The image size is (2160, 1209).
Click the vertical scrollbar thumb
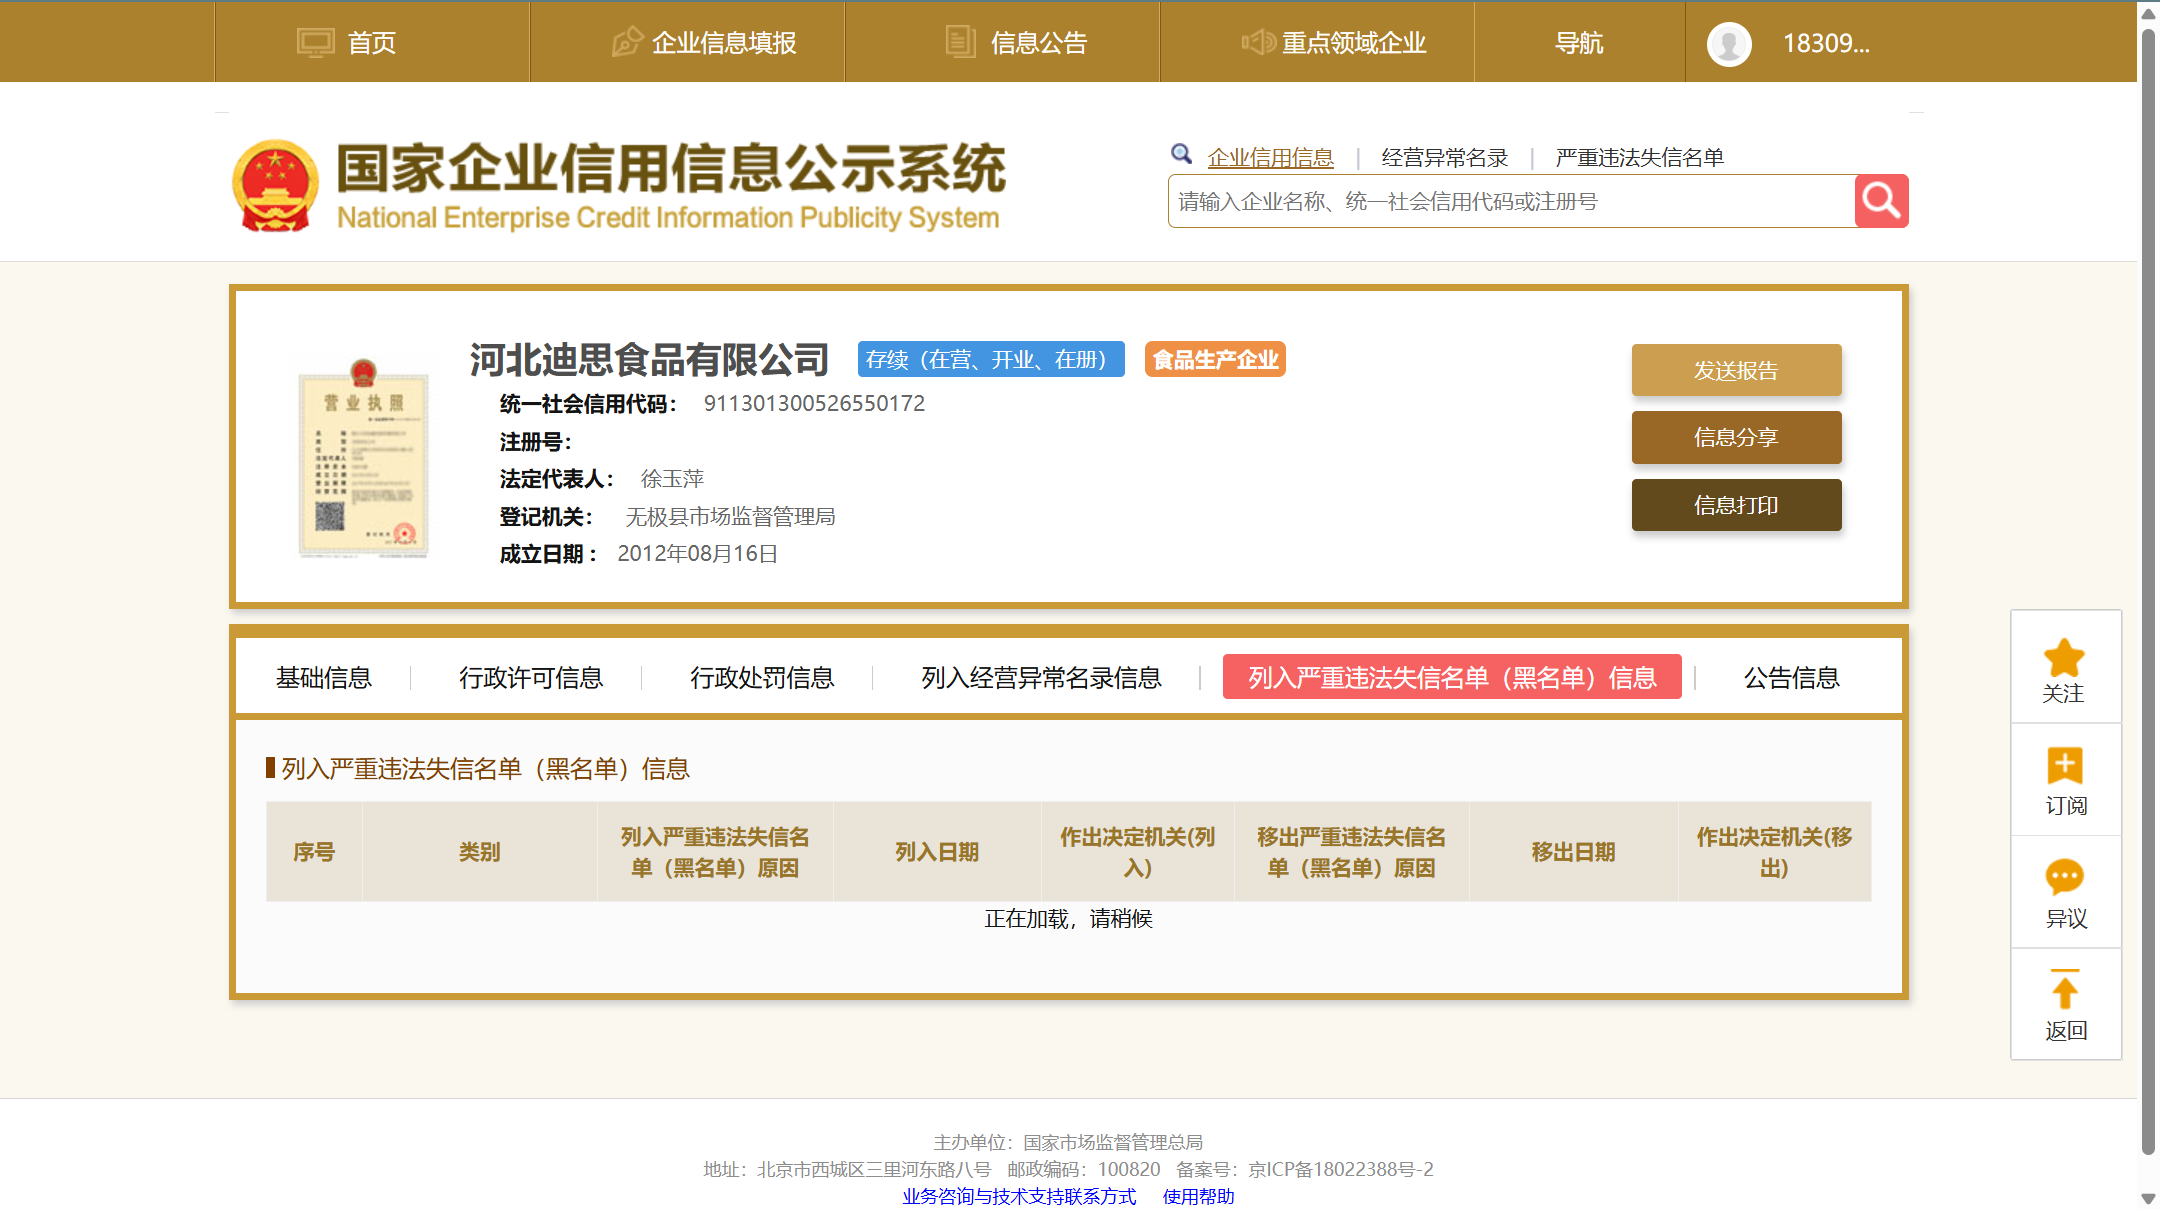2148,592
